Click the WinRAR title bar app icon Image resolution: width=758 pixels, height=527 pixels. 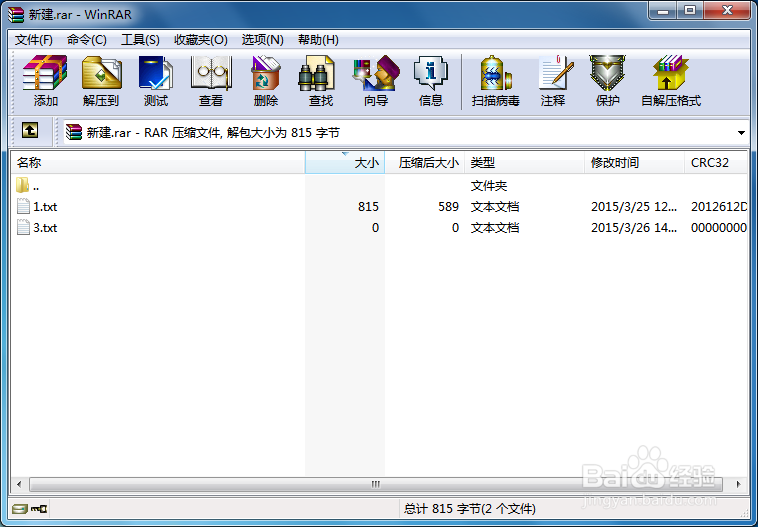(x=16, y=15)
